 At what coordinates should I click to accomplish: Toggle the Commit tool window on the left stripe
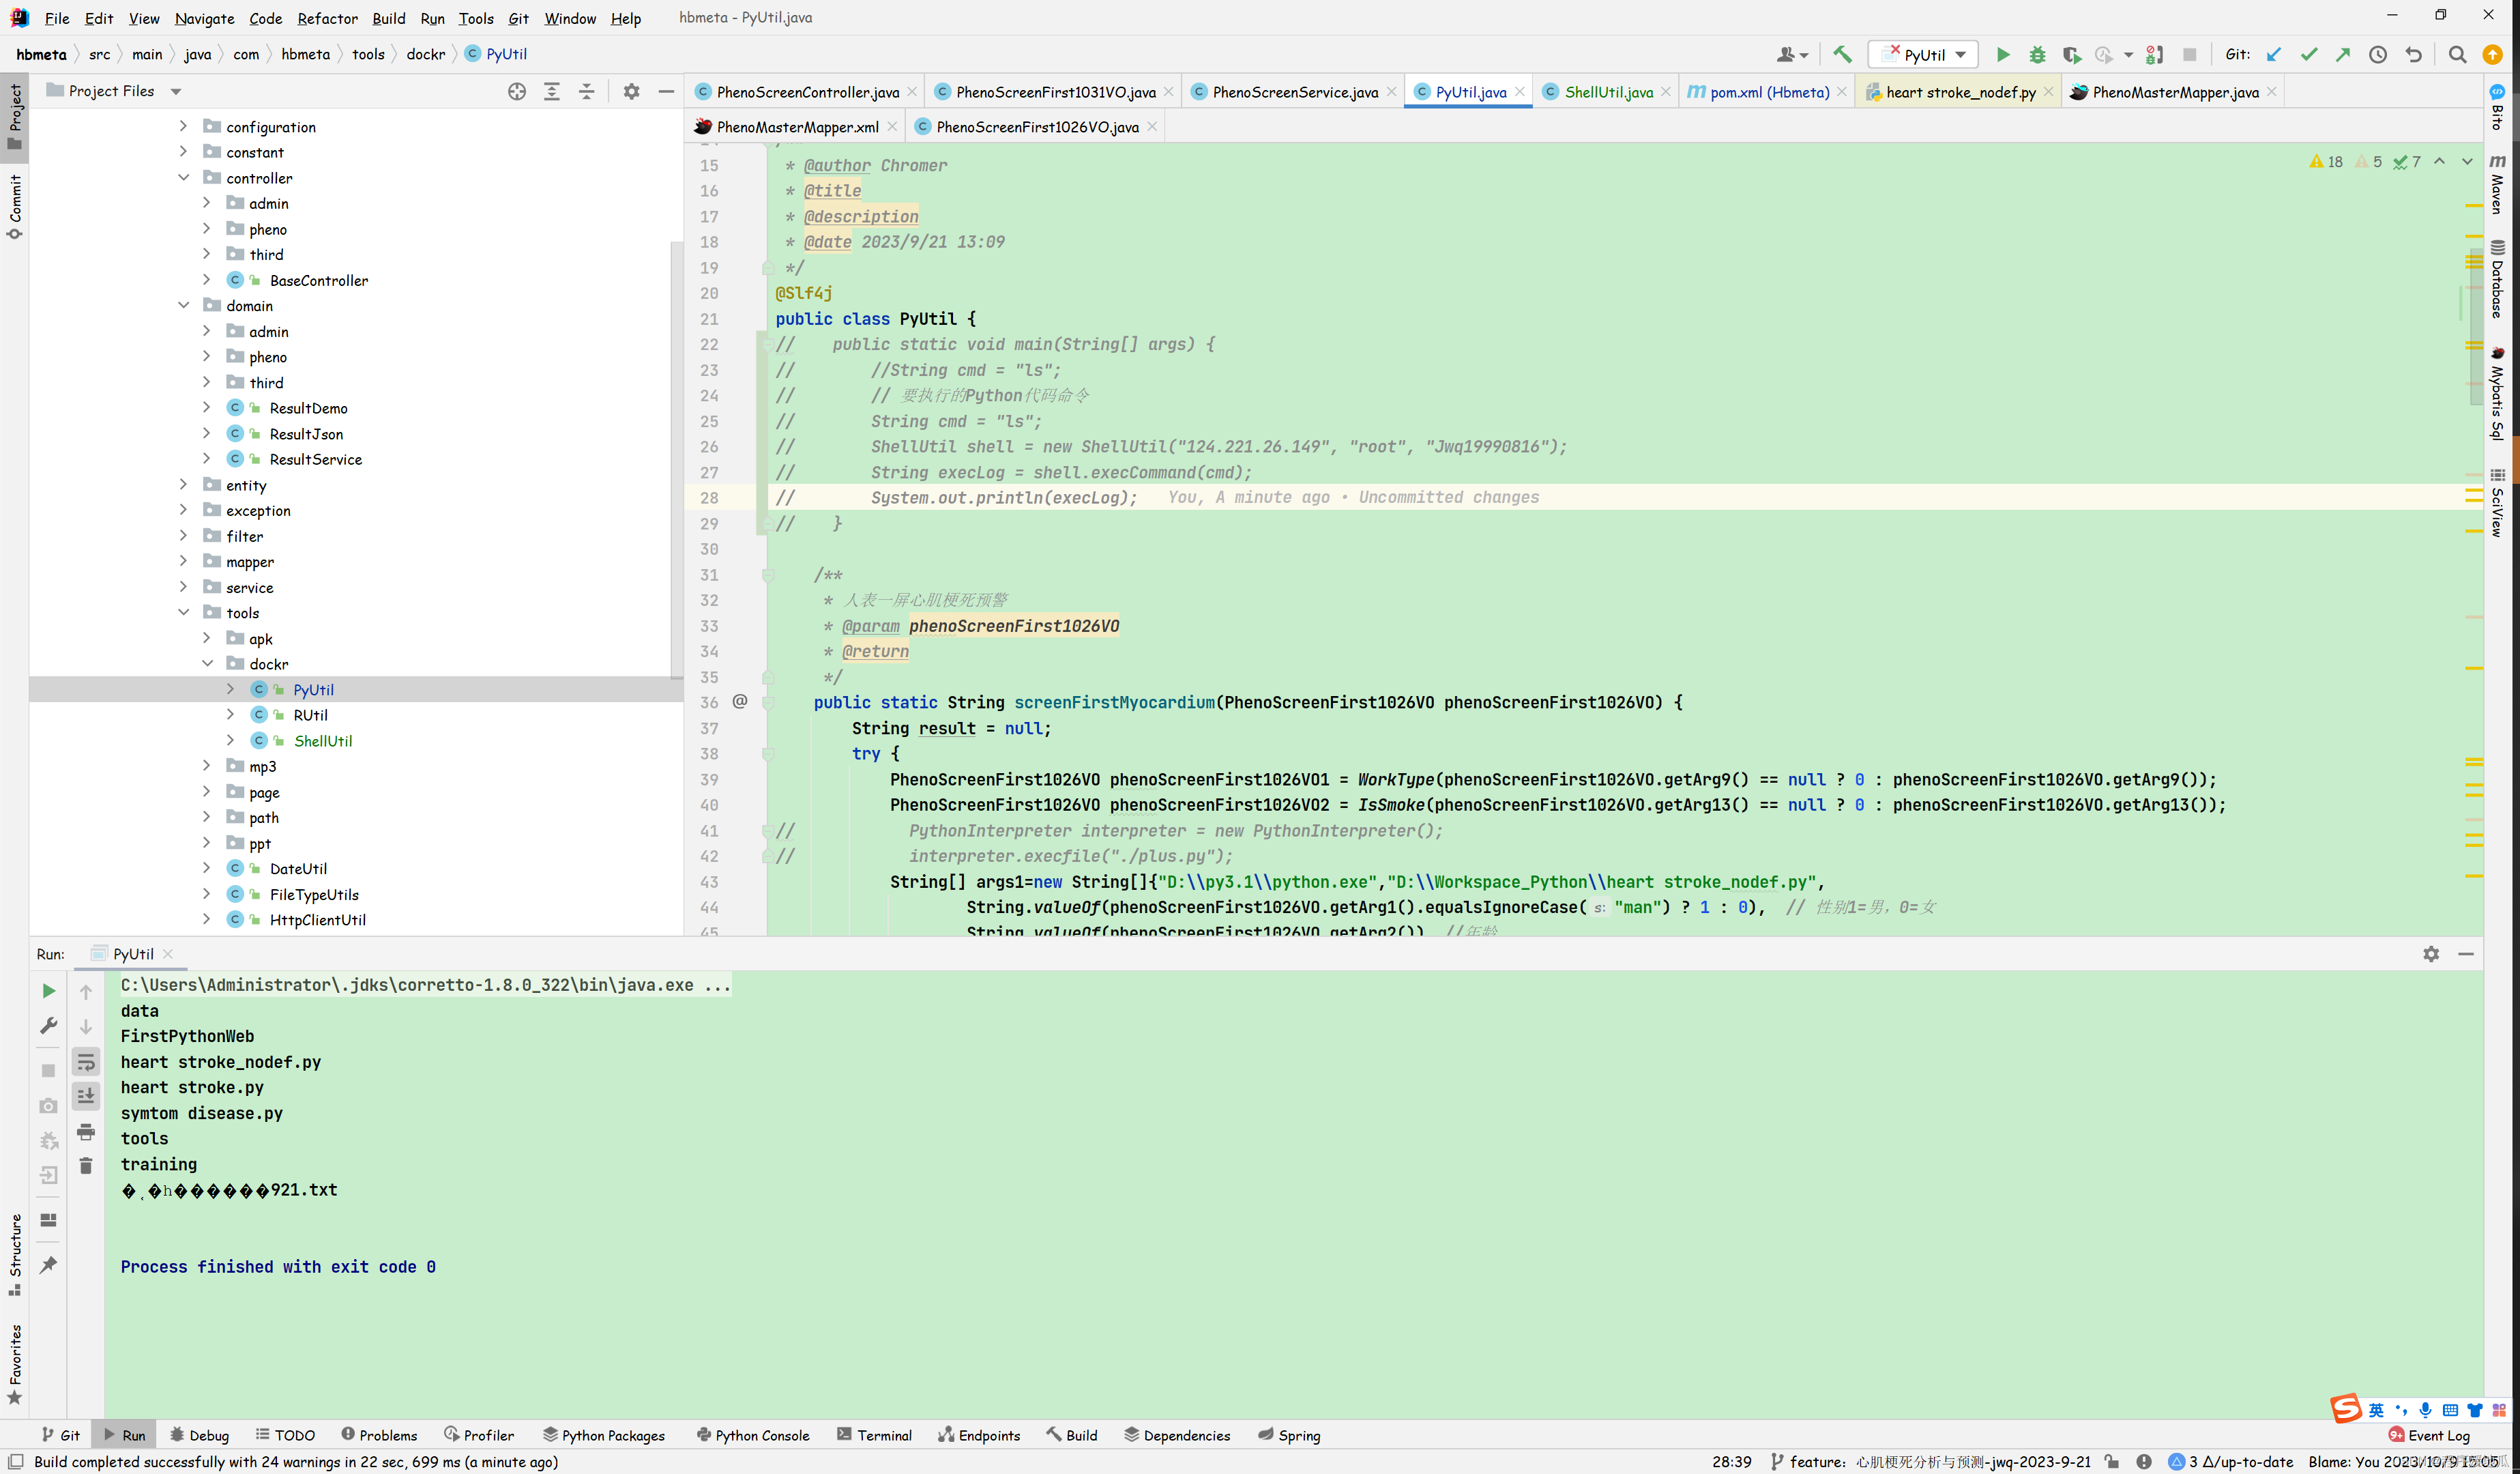(x=14, y=207)
